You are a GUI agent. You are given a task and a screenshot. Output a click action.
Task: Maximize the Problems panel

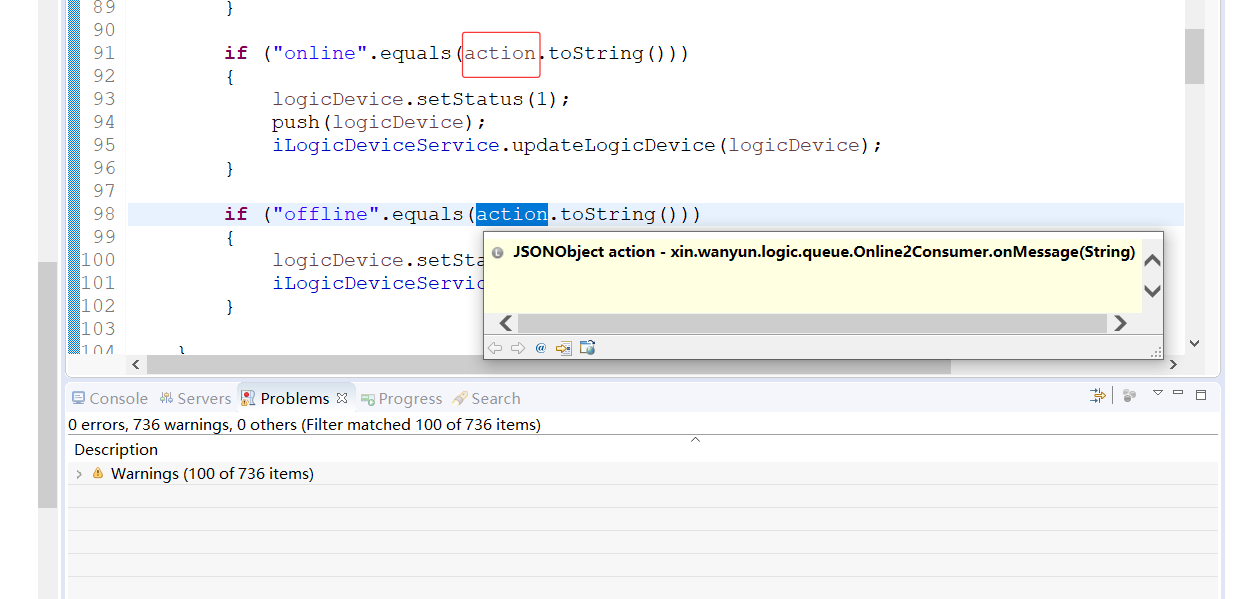tap(1202, 395)
